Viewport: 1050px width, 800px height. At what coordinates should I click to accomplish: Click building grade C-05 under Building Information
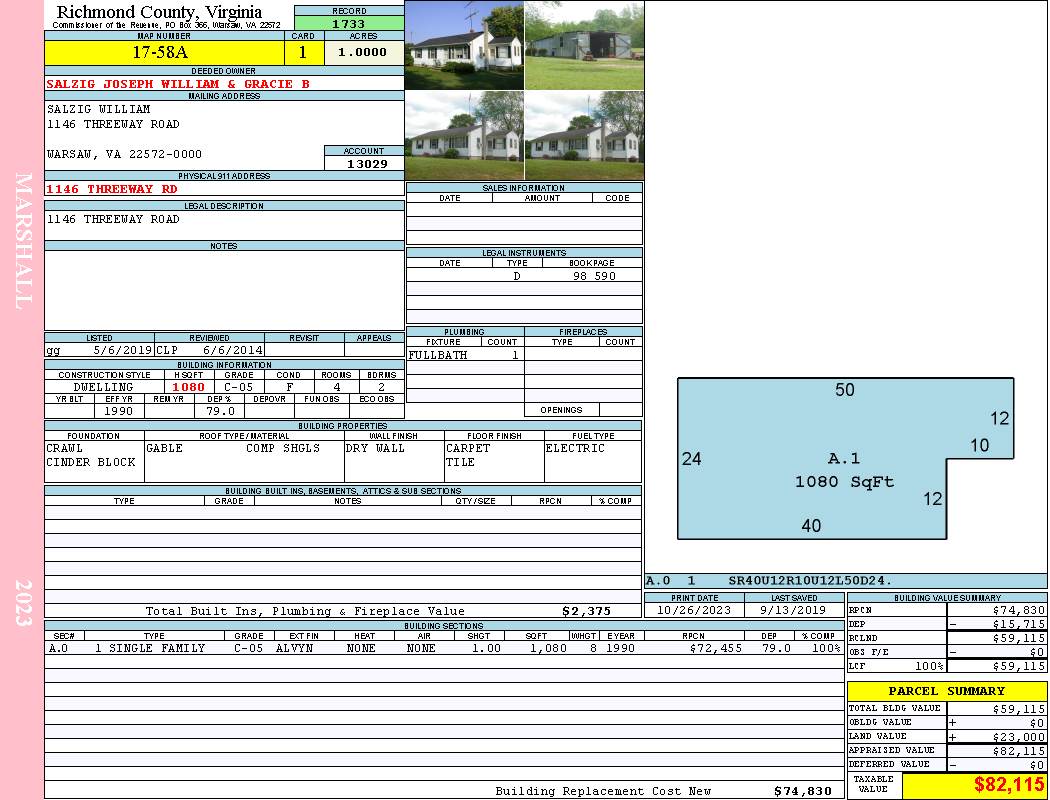(x=238, y=387)
